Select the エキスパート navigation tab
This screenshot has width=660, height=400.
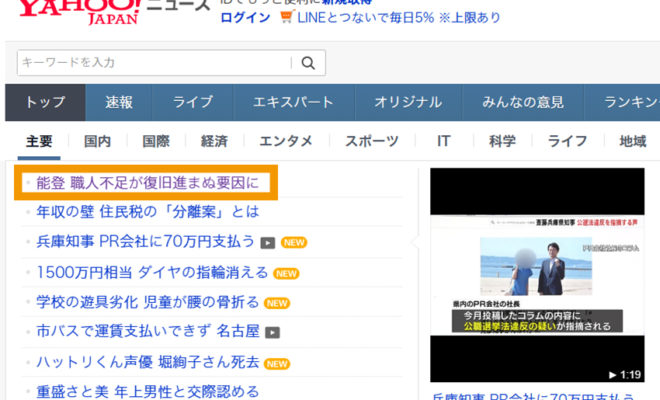pyautogui.click(x=293, y=102)
